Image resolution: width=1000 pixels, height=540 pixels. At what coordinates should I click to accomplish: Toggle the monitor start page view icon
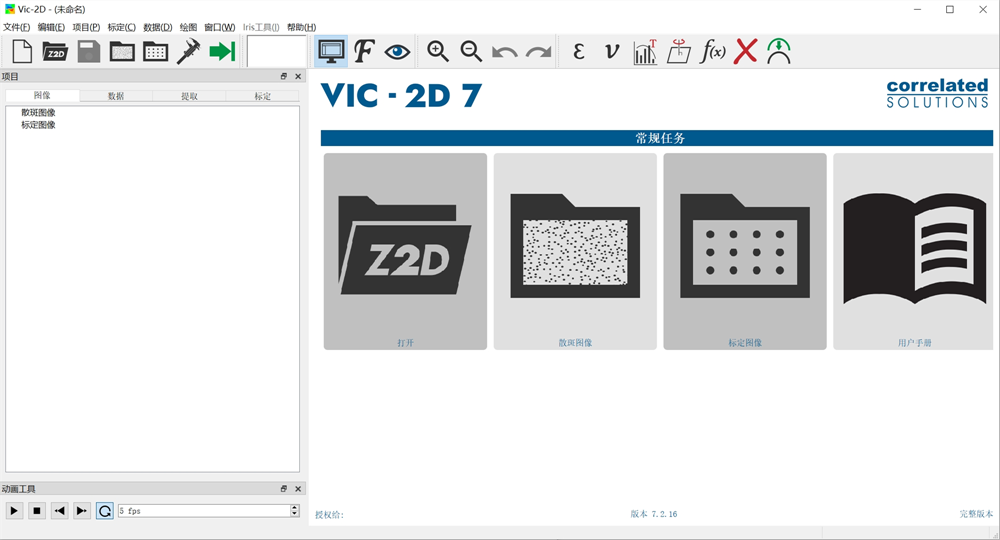pos(331,52)
